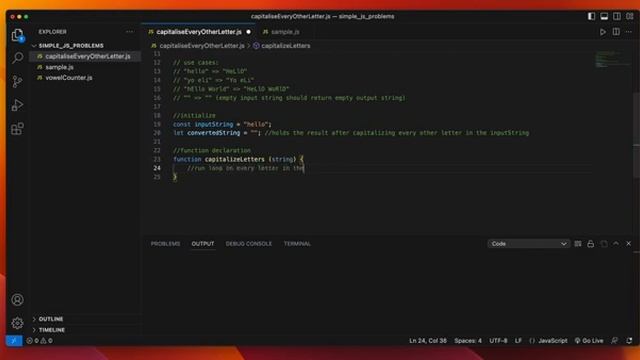Open the DEBUG CONSOLE tab

click(x=249, y=244)
